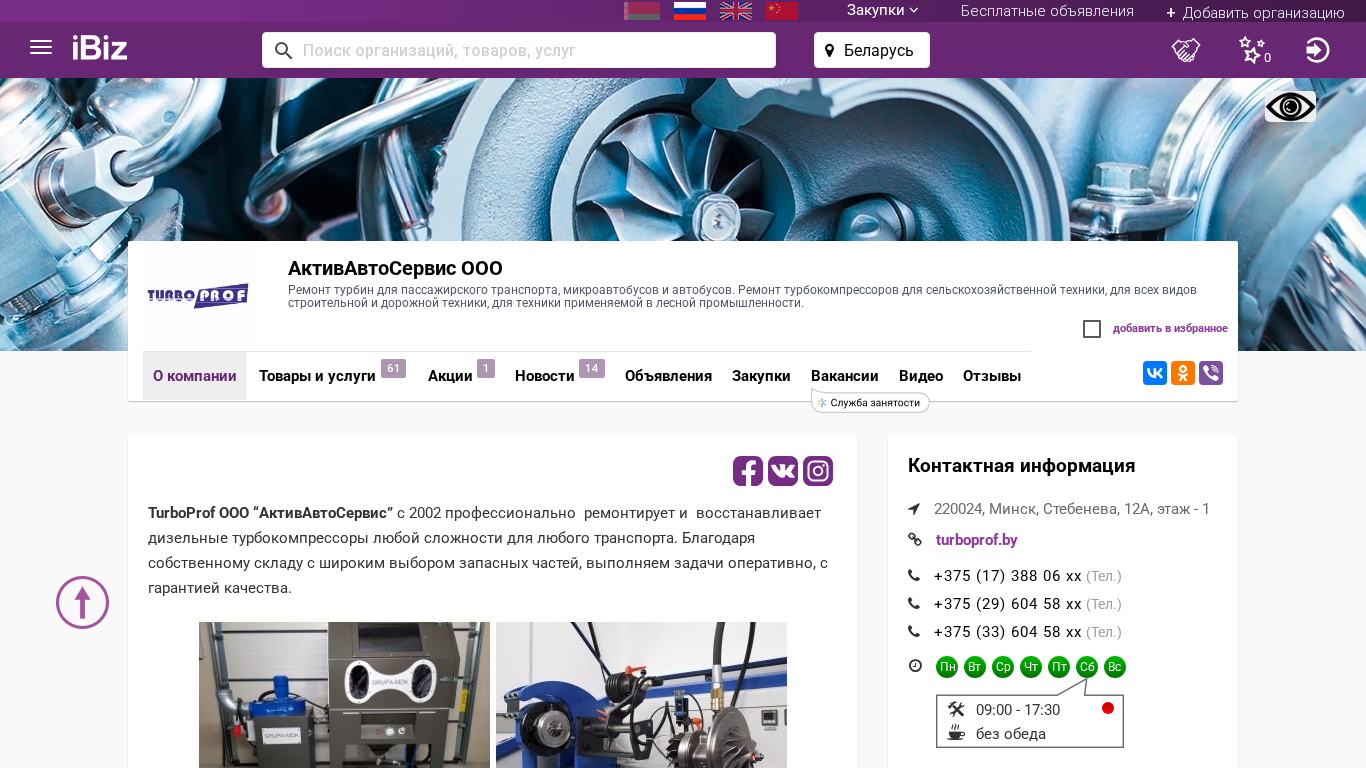Switch to Russian language flag

click(x=690, y=11)
